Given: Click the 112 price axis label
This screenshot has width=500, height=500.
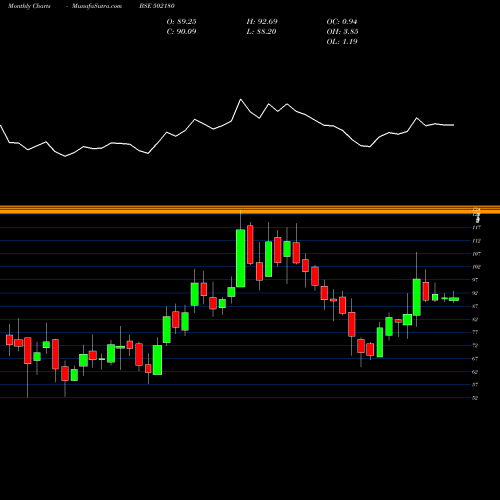Looking at the screenshot, I should click(x=476, y=241).
